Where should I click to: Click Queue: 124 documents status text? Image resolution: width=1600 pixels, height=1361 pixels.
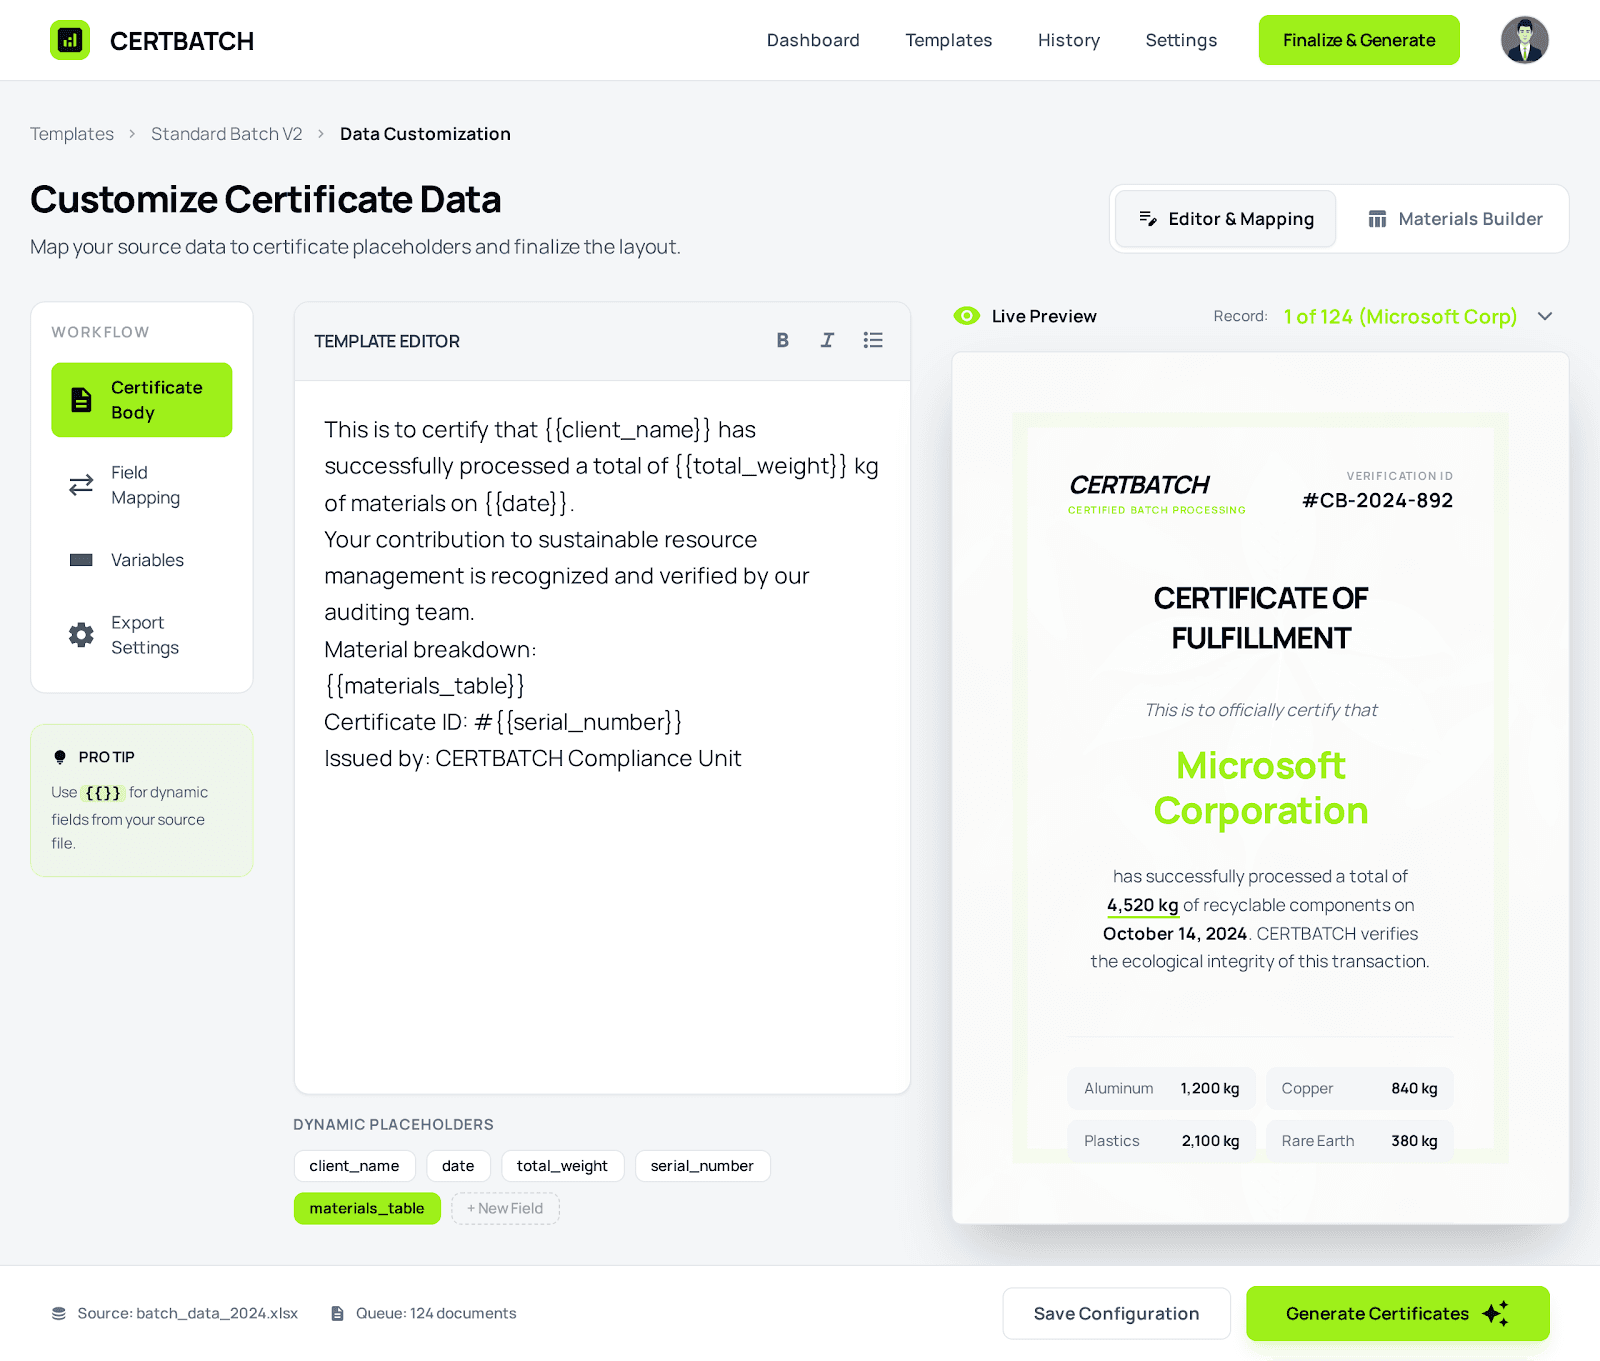coord(436,1313)
